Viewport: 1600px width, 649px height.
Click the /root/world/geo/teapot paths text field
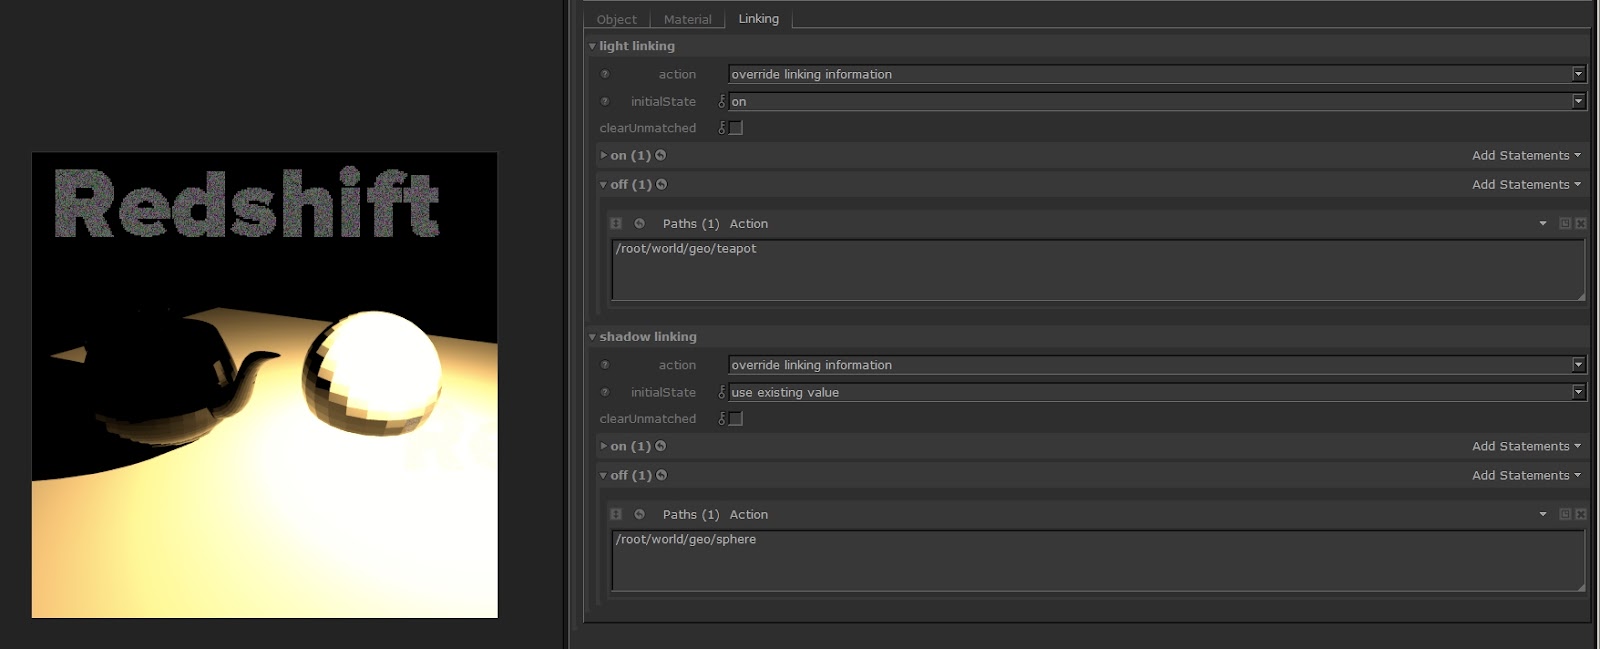click(1096, 269)
